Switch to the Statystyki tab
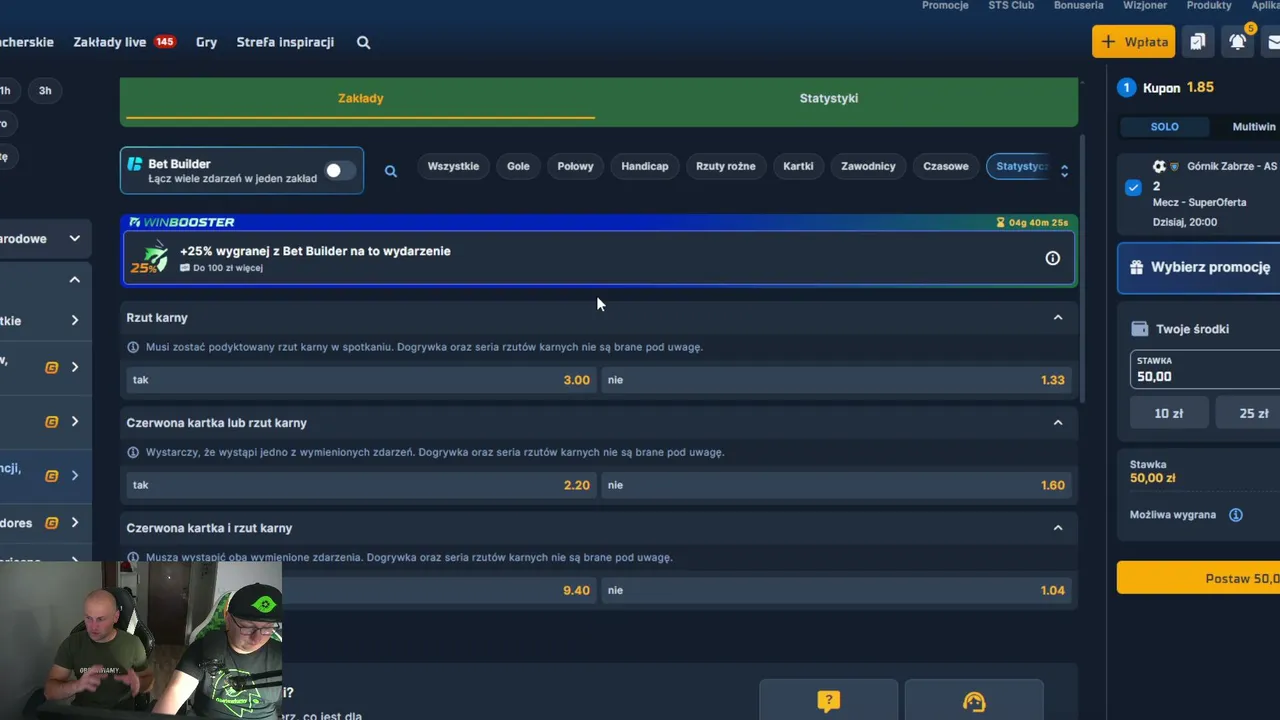 tap(829, 98)
